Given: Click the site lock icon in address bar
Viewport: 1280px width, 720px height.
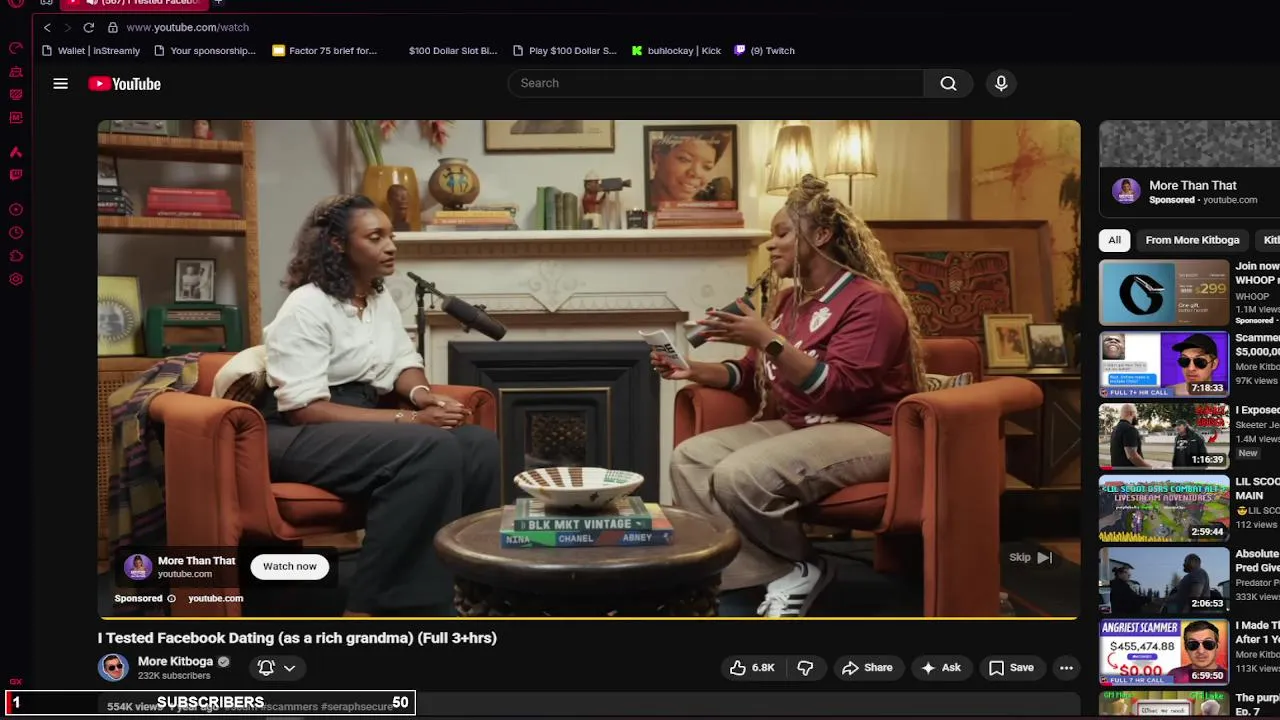Looking at the screenshot, I should [x=112, y=27].
